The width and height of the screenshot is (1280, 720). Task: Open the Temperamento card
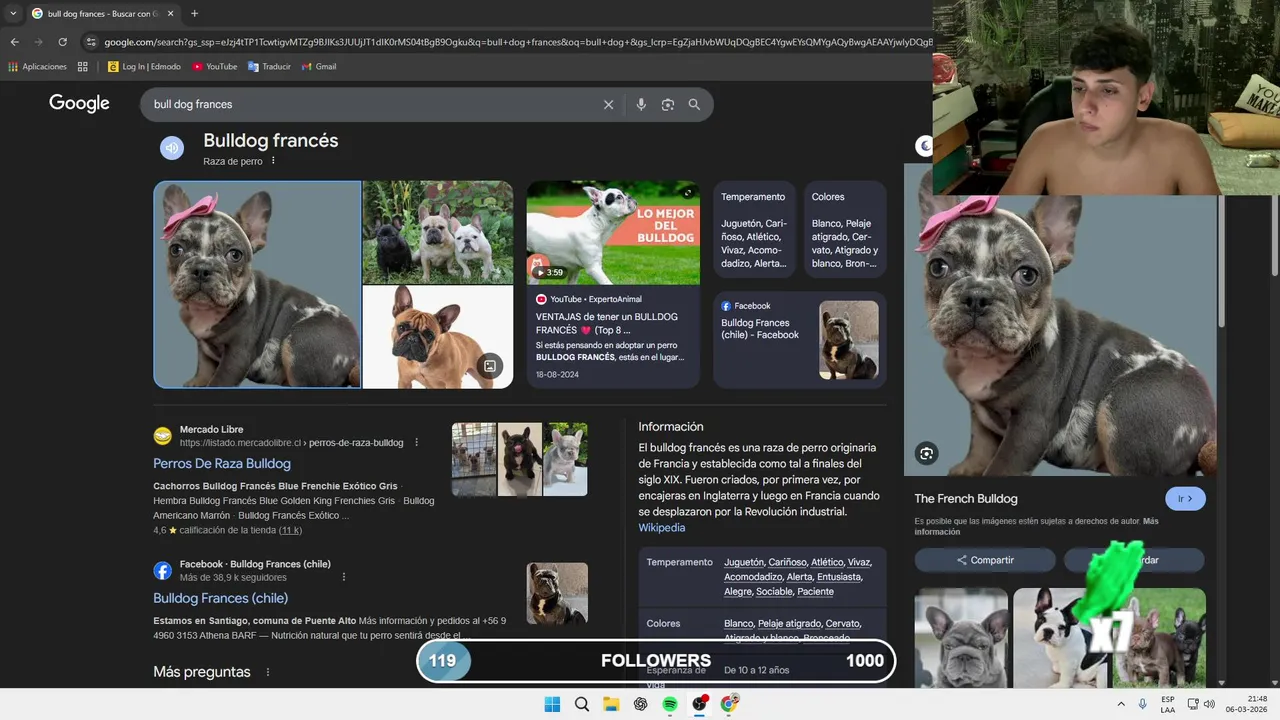[755, 228]
